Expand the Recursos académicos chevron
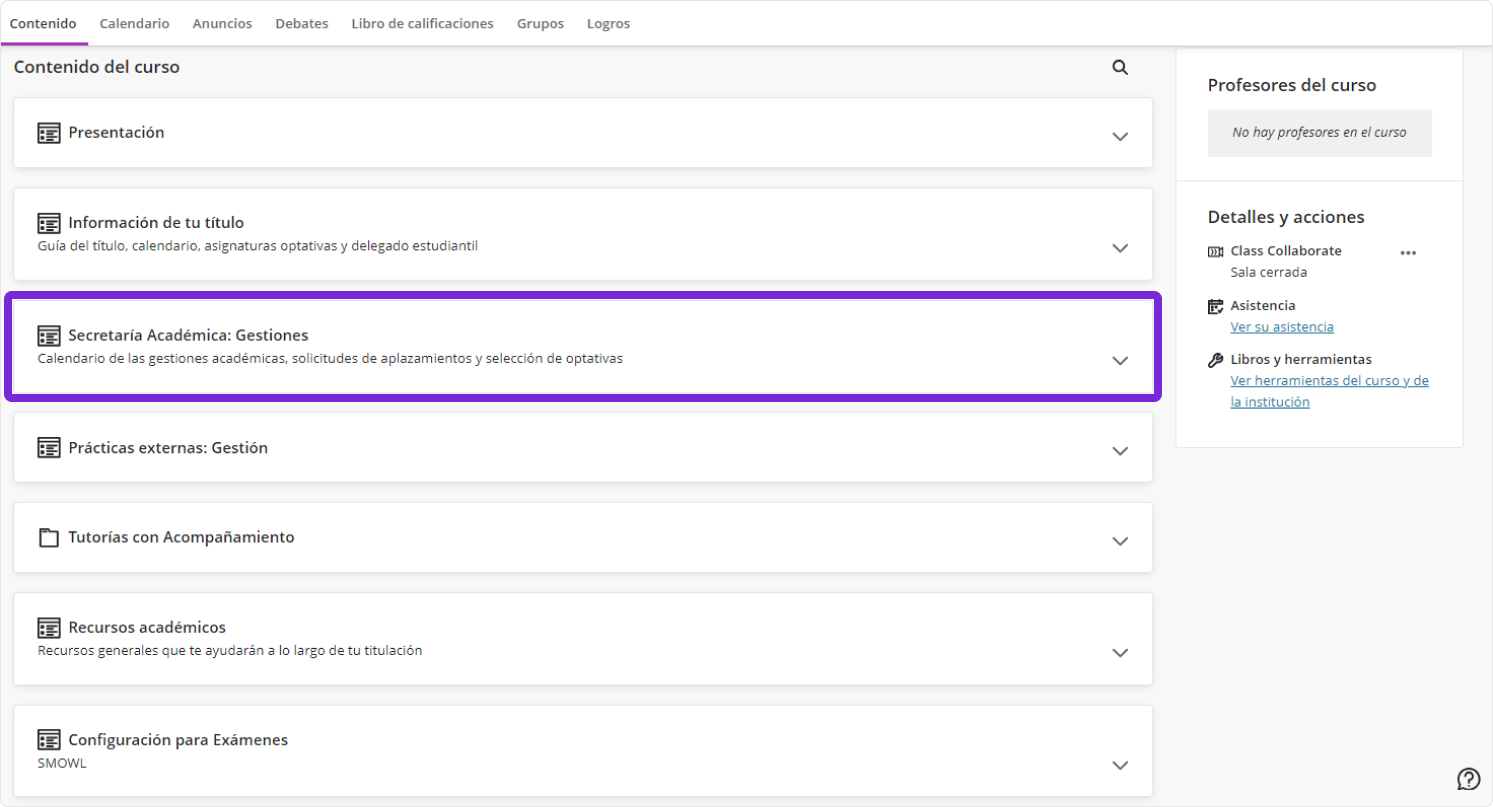Viewport: 1493px width, 807px height. point(1120,653)
